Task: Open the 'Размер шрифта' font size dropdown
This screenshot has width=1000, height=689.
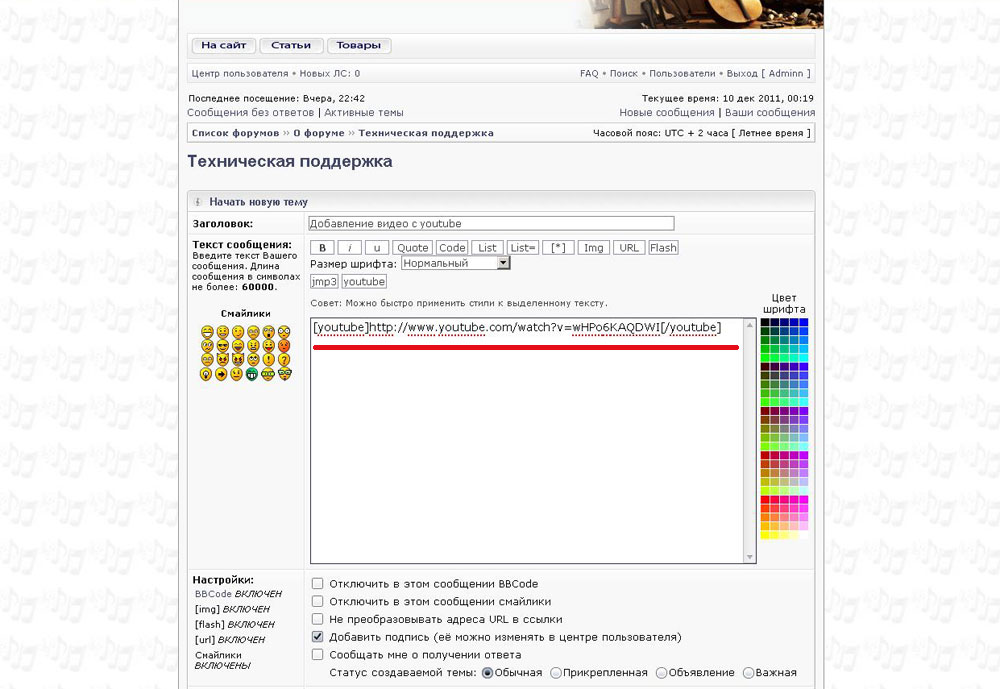Action: click(x=503, y=263)
